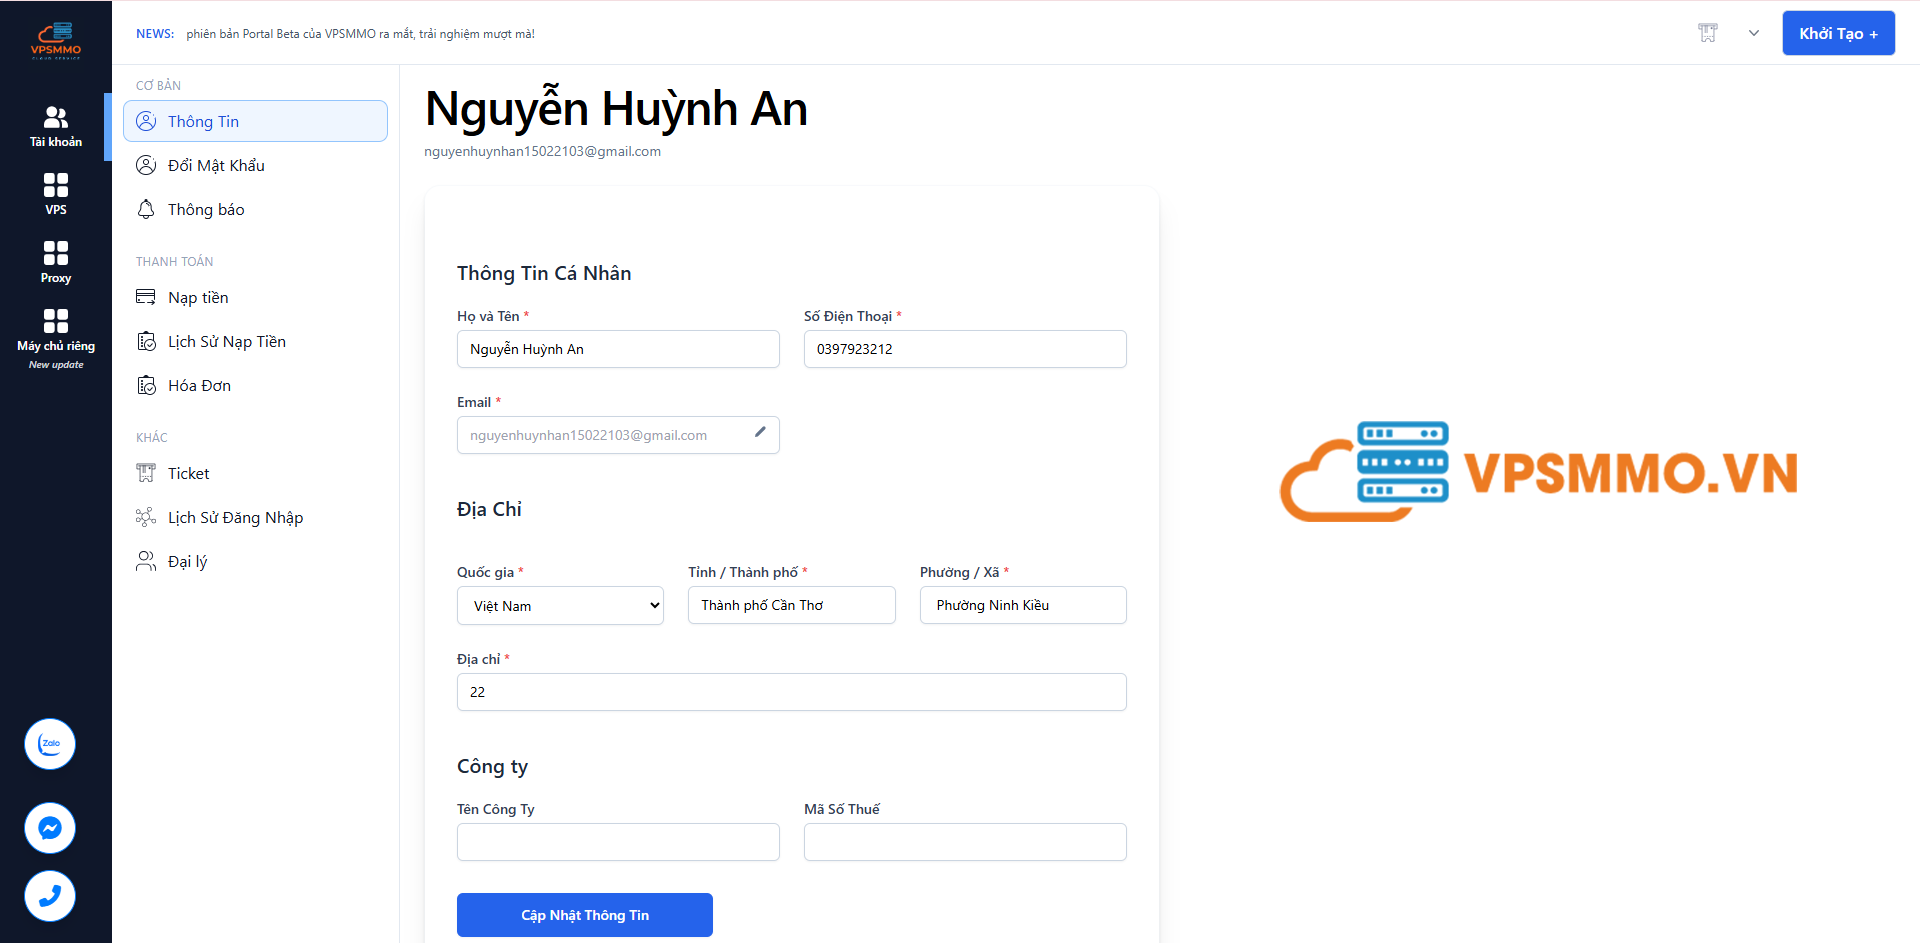Go to Nạp tiền menu item
This screenshot has width=1920, height=943.
point(198,298)
